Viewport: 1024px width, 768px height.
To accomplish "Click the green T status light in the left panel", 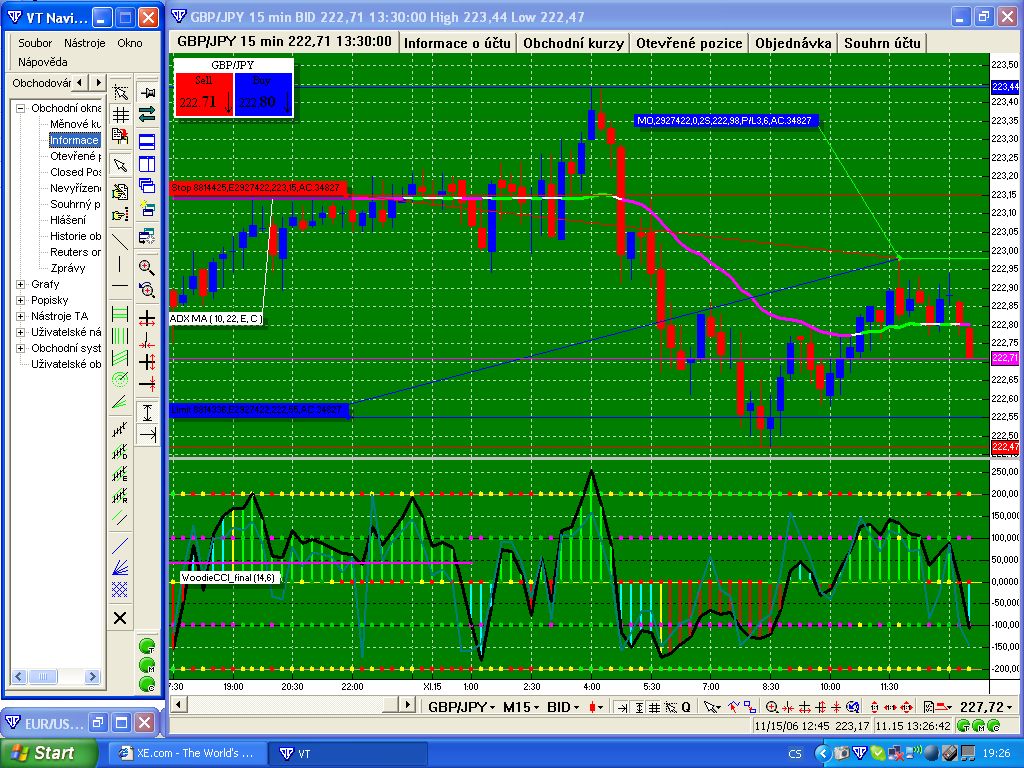I will pos(148,646).
